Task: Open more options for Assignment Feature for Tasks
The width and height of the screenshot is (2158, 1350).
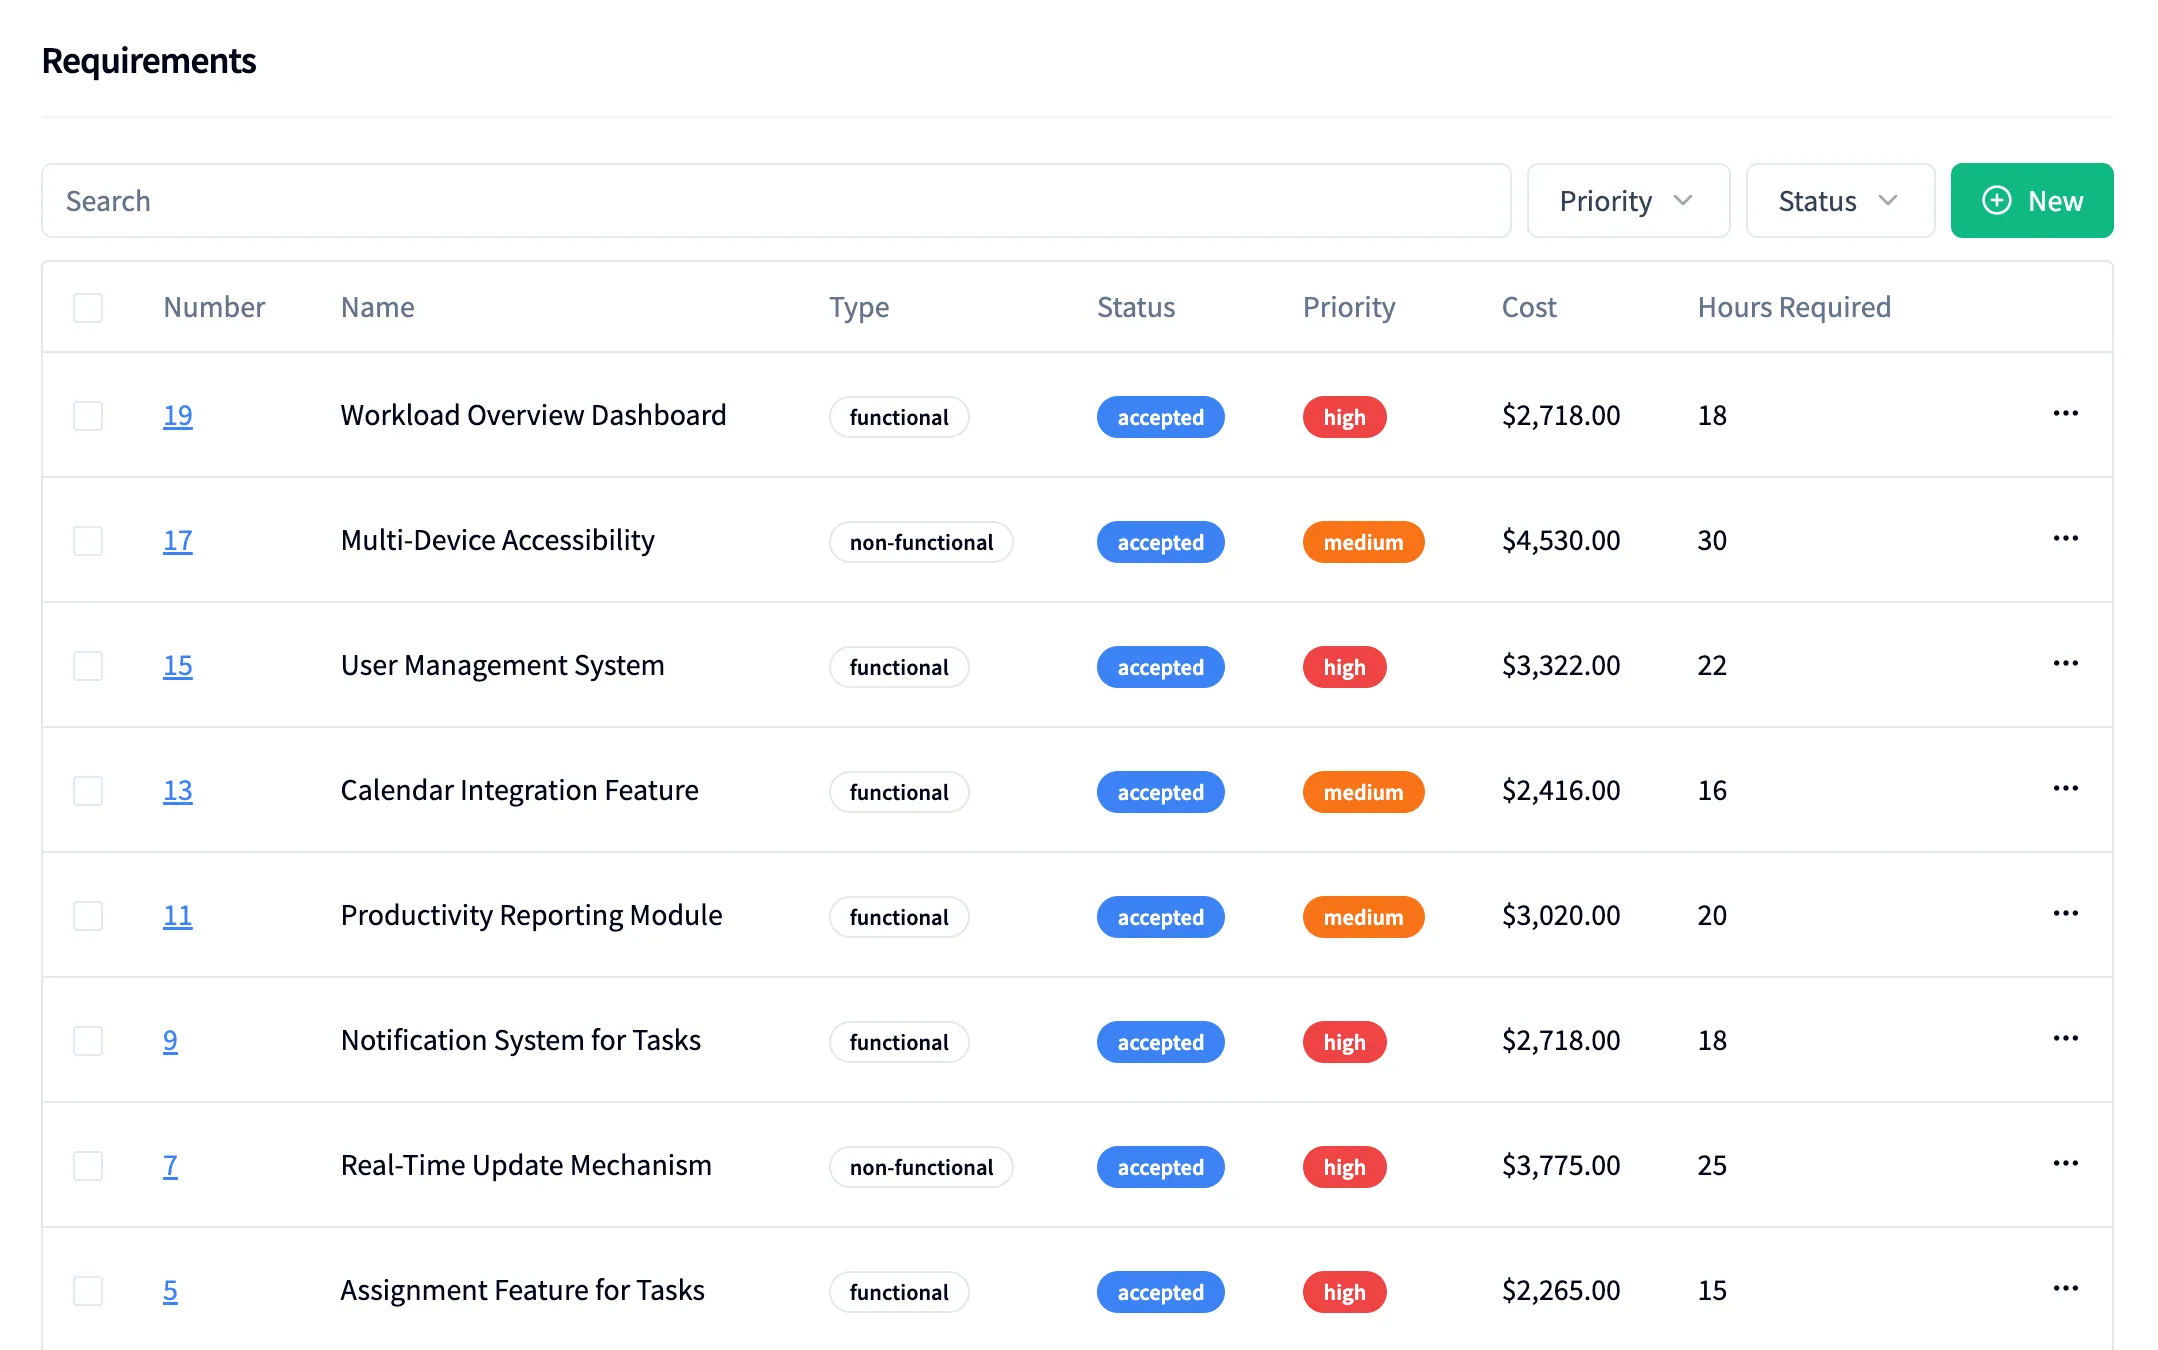Action: click(2065, 1289)
